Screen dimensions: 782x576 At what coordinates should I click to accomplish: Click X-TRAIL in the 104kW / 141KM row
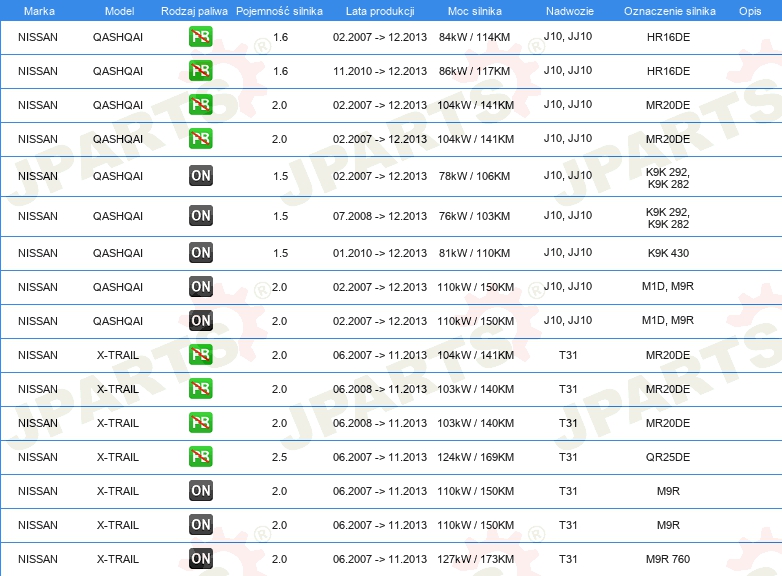pyautogui.click(x=118, y=355)
